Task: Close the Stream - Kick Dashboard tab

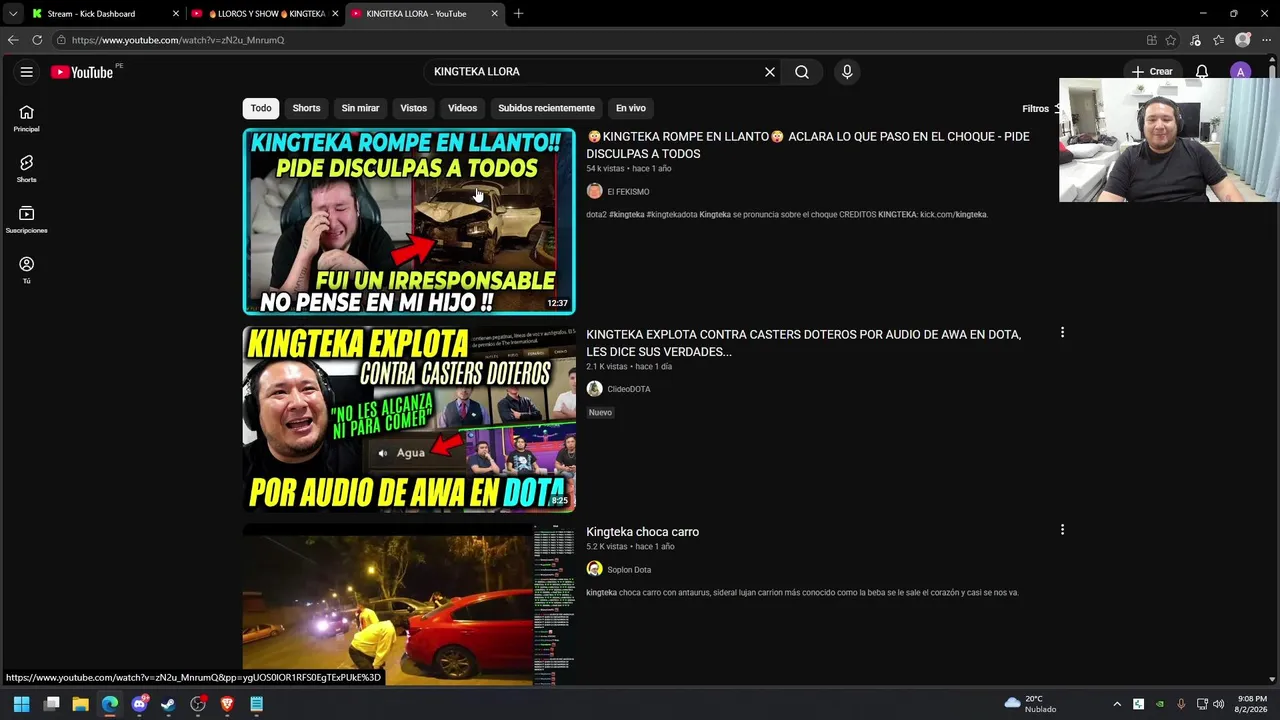Action: (x=176, y=14)
